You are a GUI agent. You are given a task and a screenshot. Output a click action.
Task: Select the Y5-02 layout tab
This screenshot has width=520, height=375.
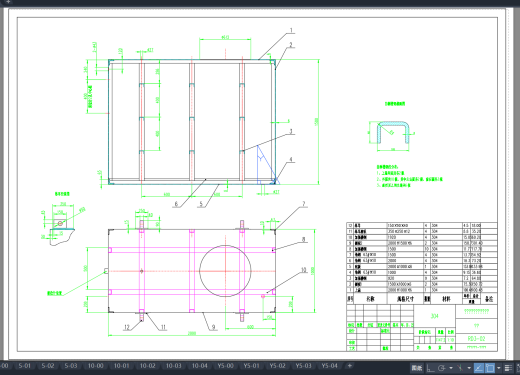(x=277, y=366)
